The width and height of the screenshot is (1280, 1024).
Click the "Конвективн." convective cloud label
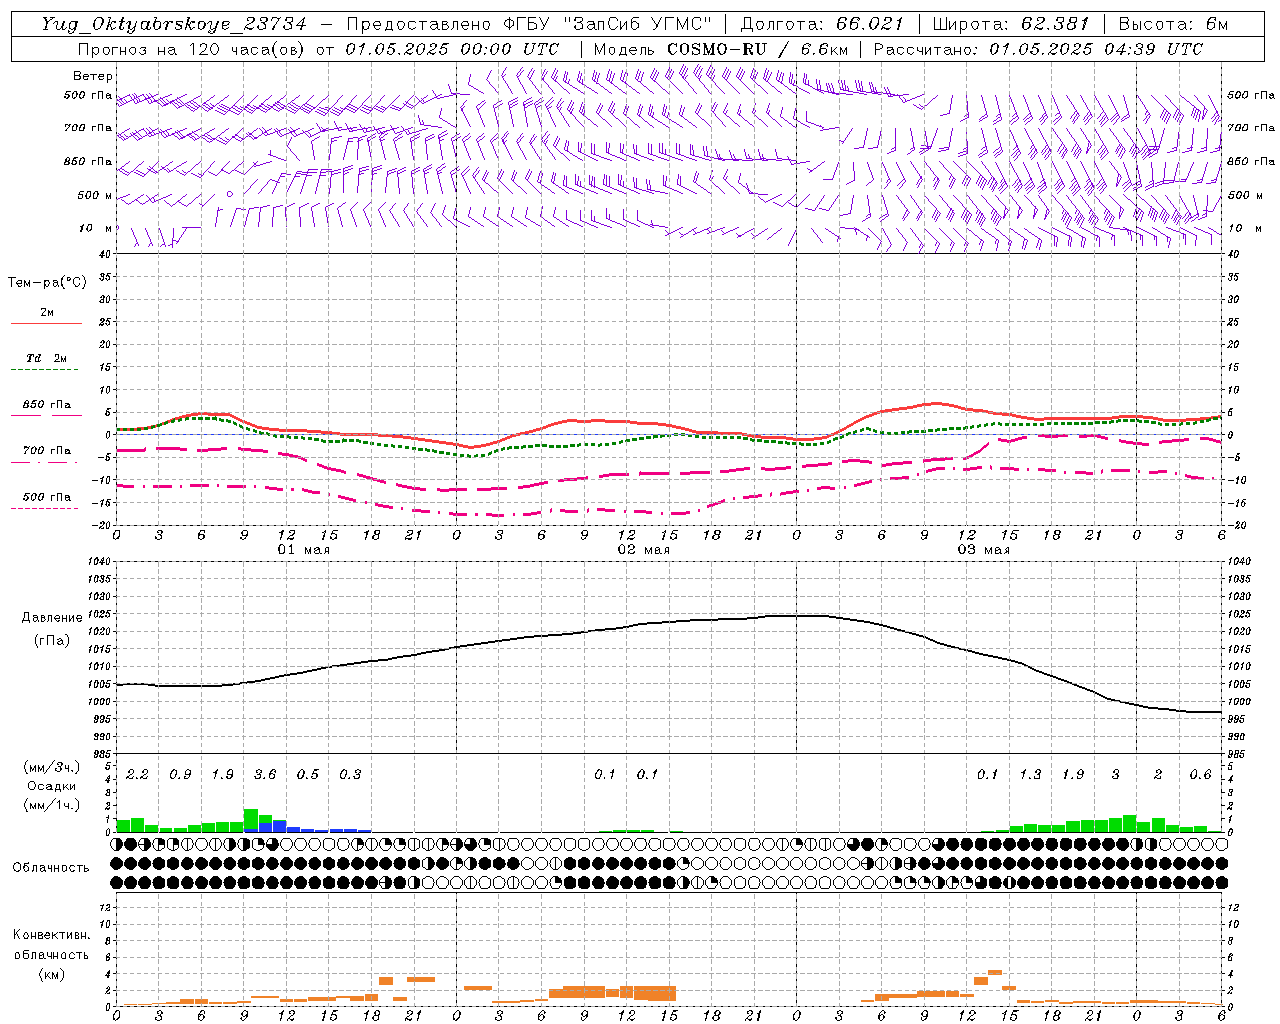tap(51, 935)
